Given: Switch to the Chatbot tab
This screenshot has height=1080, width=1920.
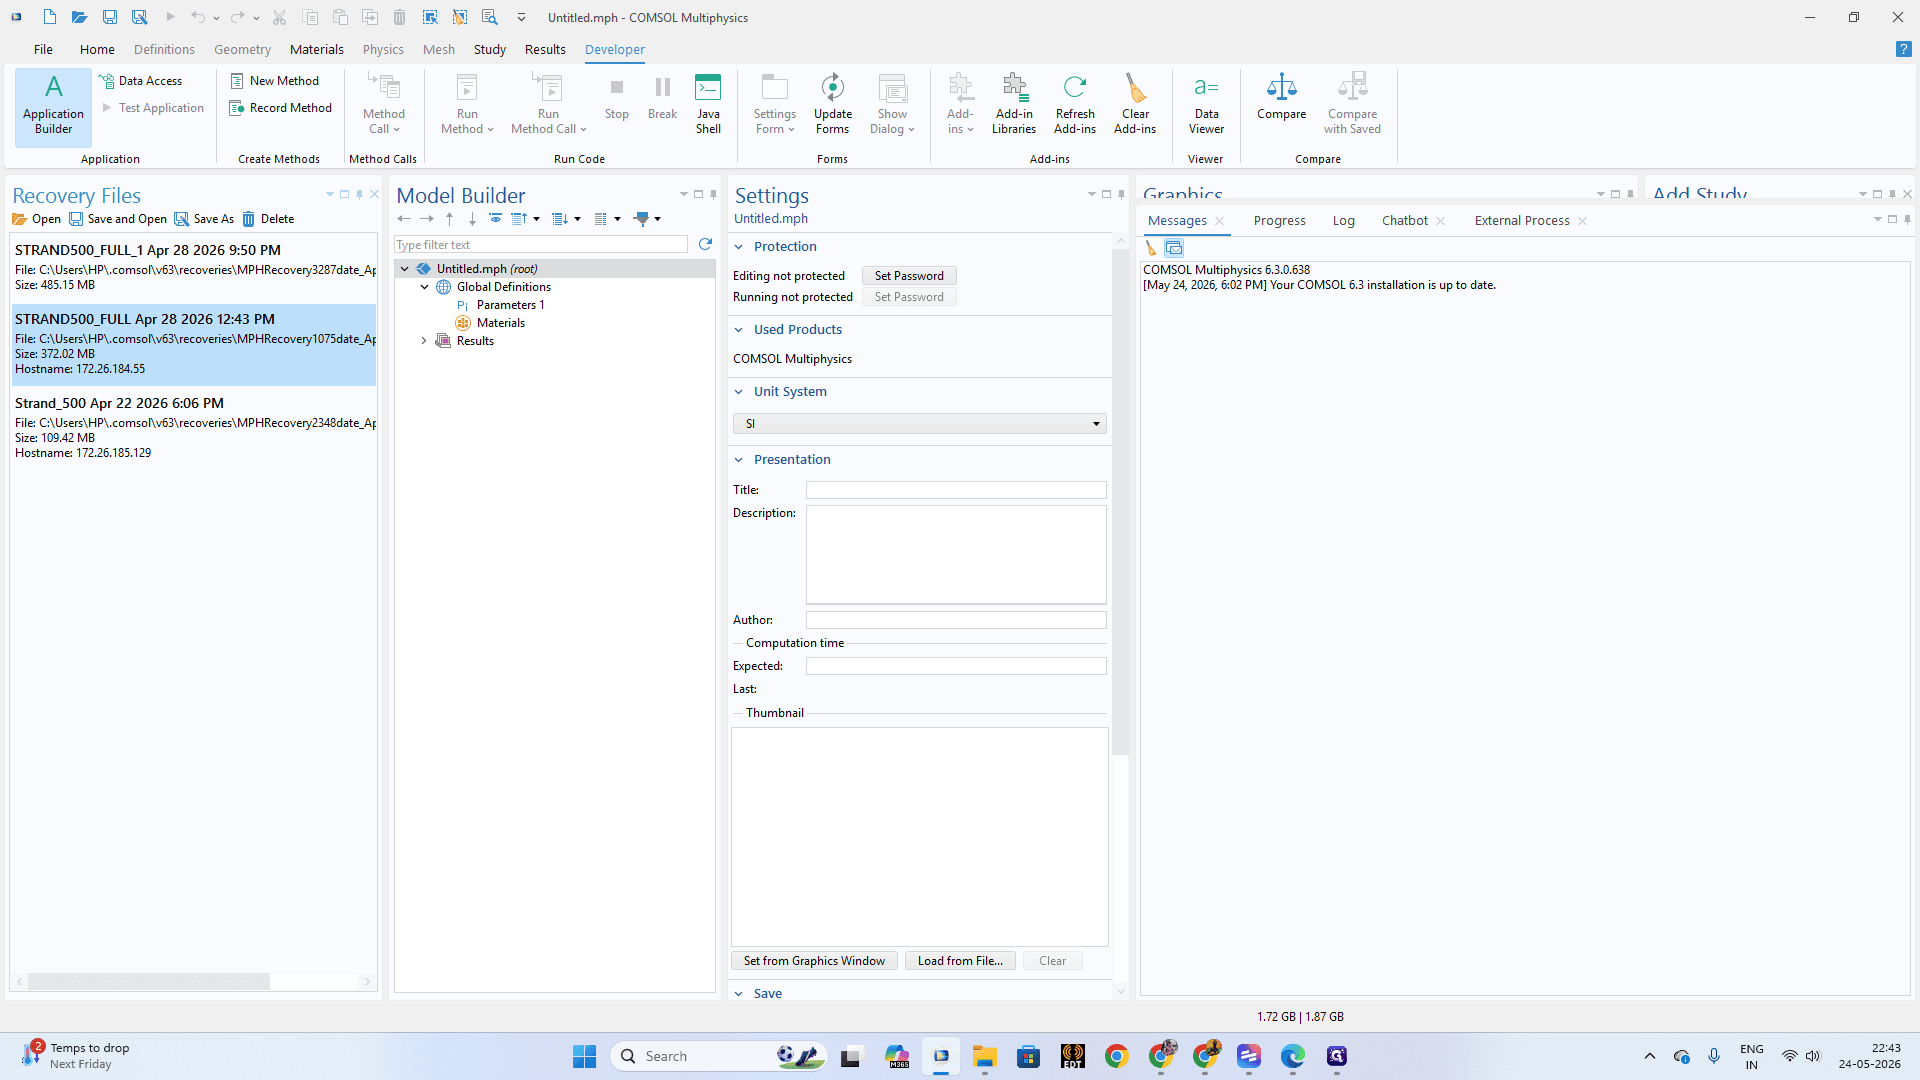Looking at the screenshot, I should tap(1404, 221).
